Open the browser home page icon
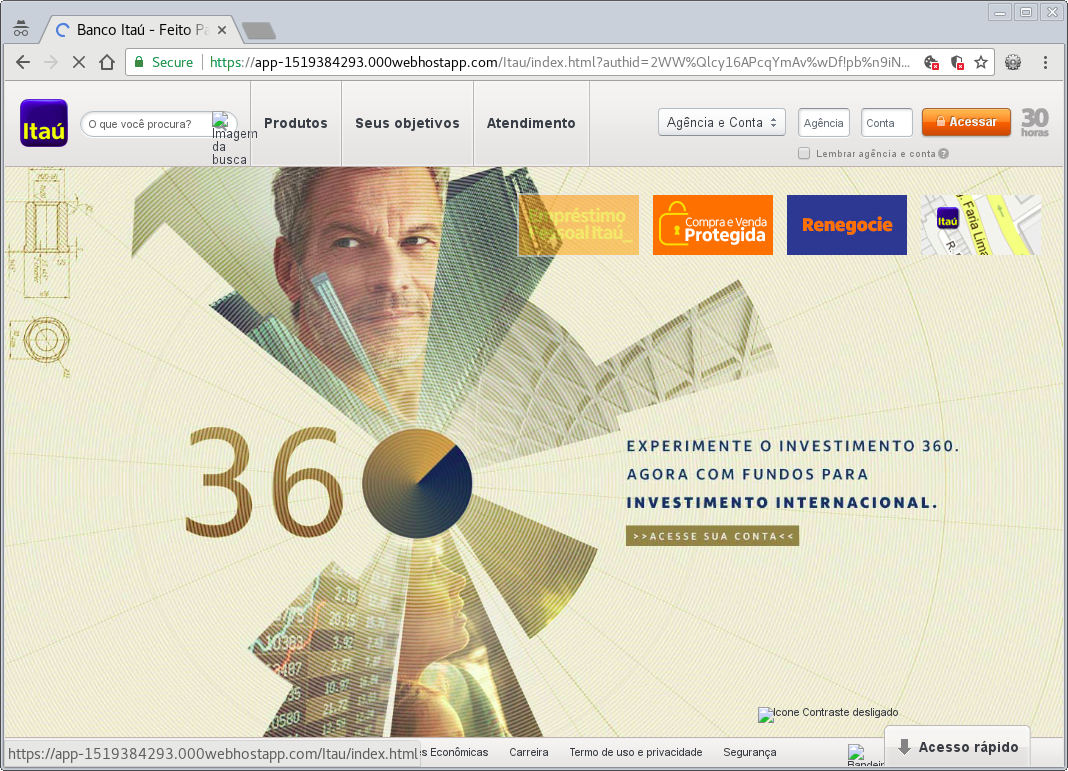 pos(107,63)
